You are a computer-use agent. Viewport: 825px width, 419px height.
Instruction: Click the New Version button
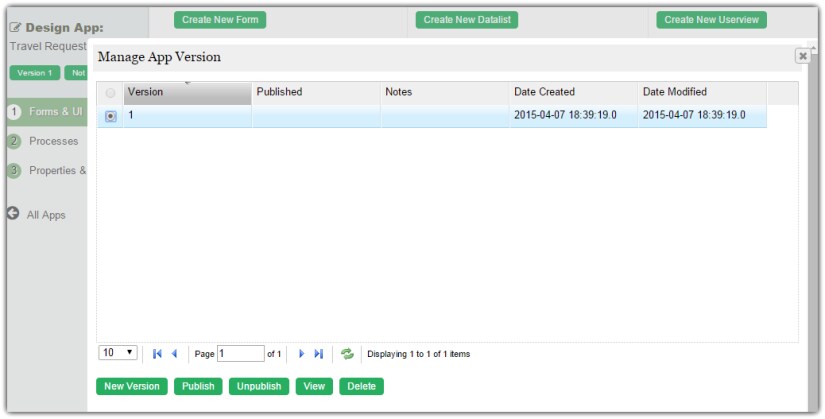(x=132, y=386)
